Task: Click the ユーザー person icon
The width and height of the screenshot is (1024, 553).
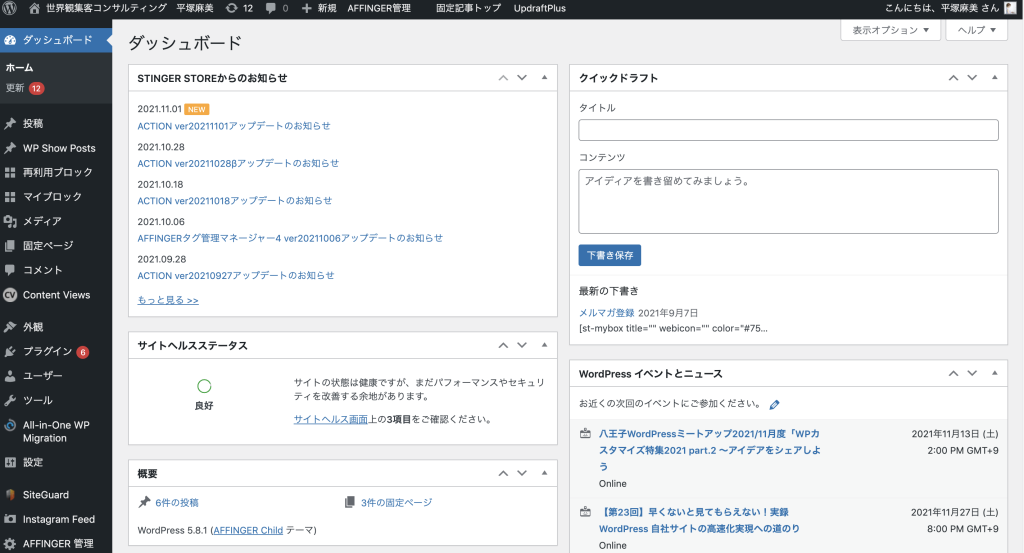Action: [10, 376]
